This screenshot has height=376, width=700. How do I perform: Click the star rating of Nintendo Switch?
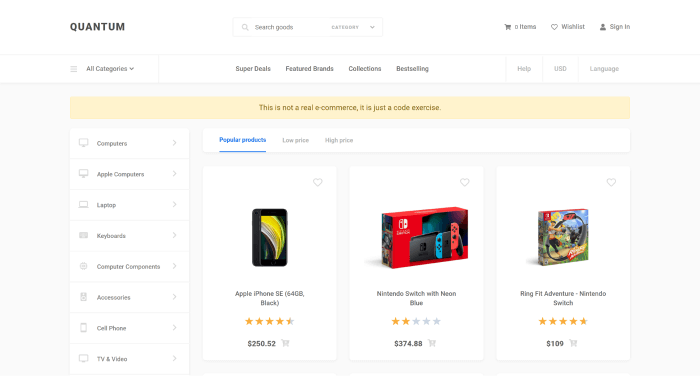coord(416,321)
